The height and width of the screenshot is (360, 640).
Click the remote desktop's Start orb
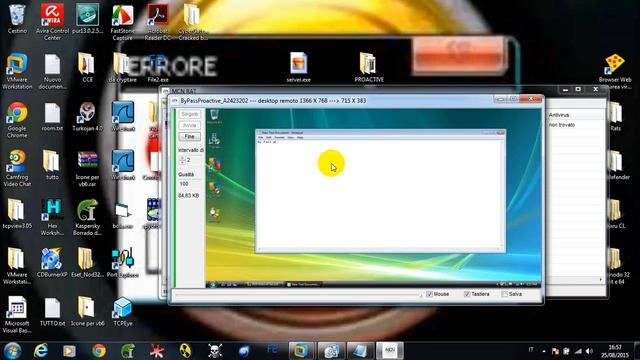point(213,284)
